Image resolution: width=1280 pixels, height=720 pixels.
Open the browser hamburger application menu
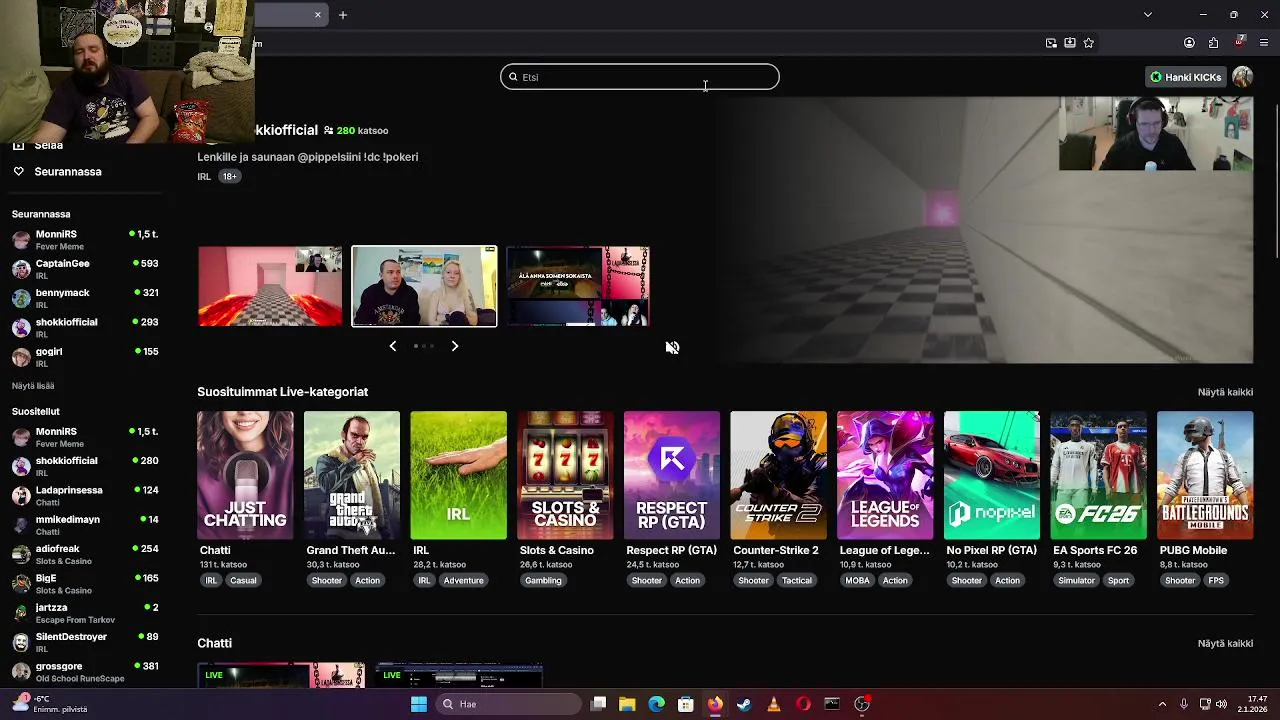pos(1265,43)
